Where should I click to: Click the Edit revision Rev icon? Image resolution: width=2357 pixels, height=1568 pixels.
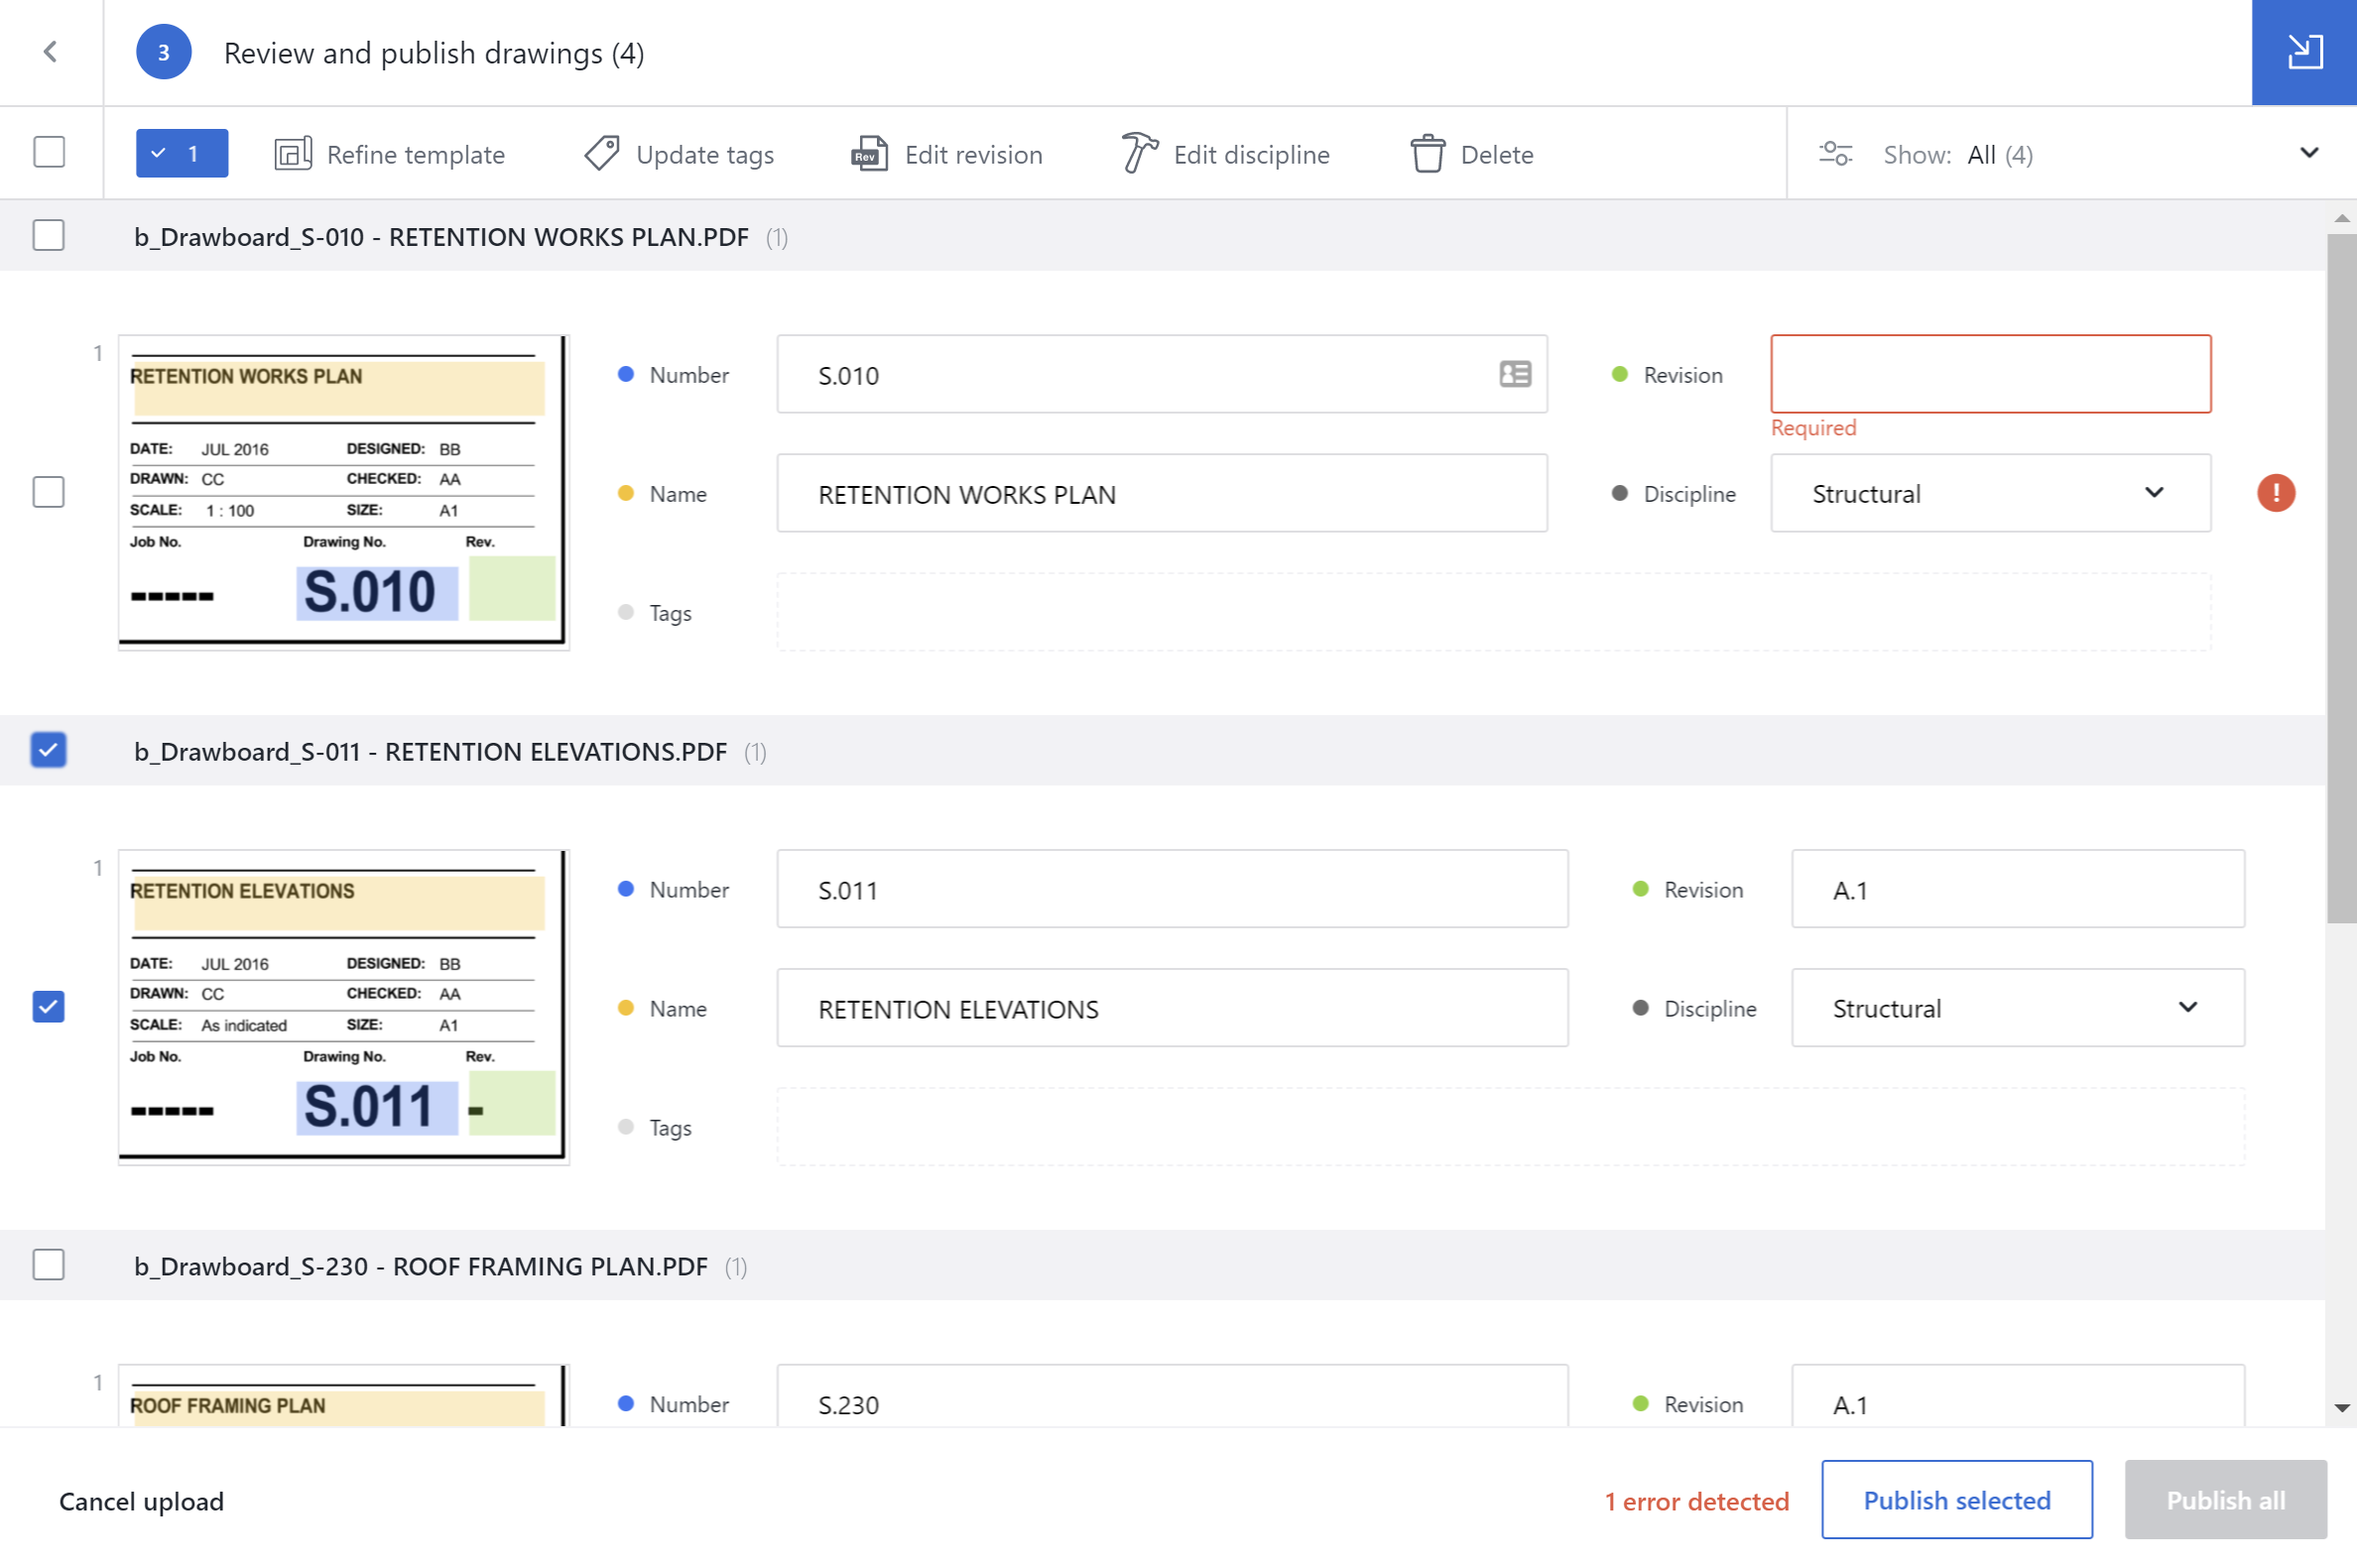(869, 154)
